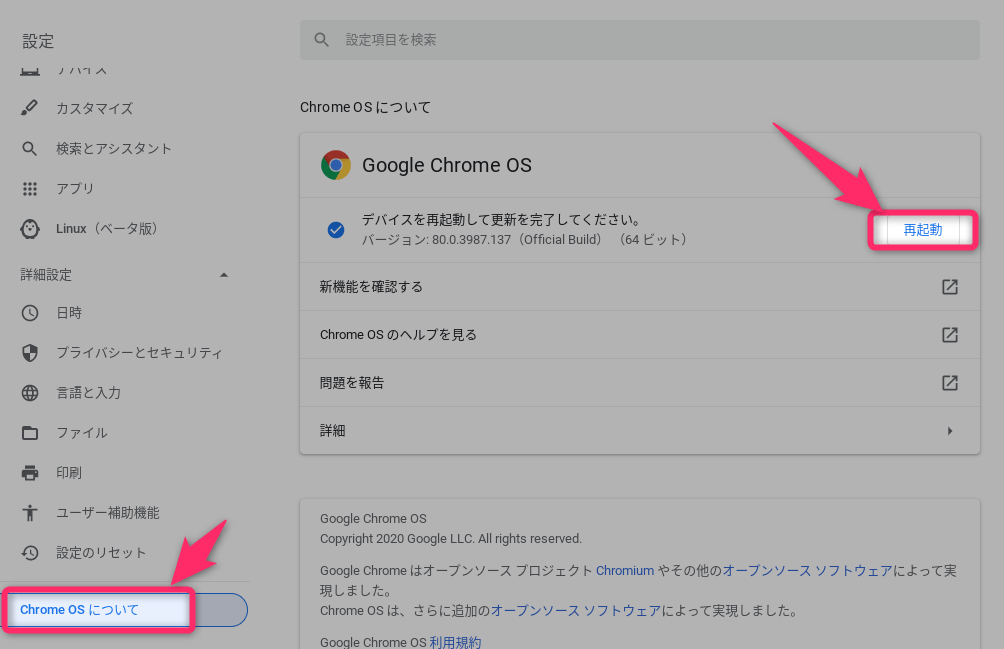Click the clock icon beside 日時
1004x649 pixels.
click(x=29, y=313)
